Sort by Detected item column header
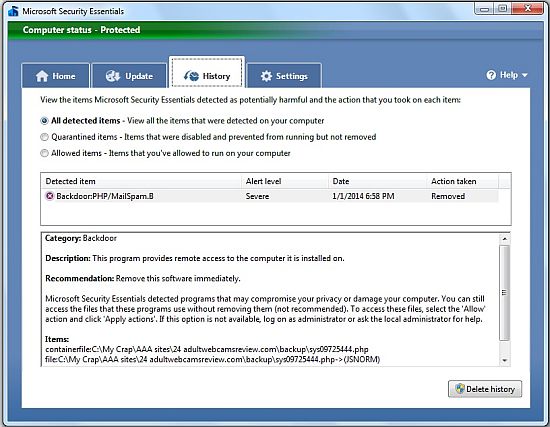 click(x=141, y=181)
